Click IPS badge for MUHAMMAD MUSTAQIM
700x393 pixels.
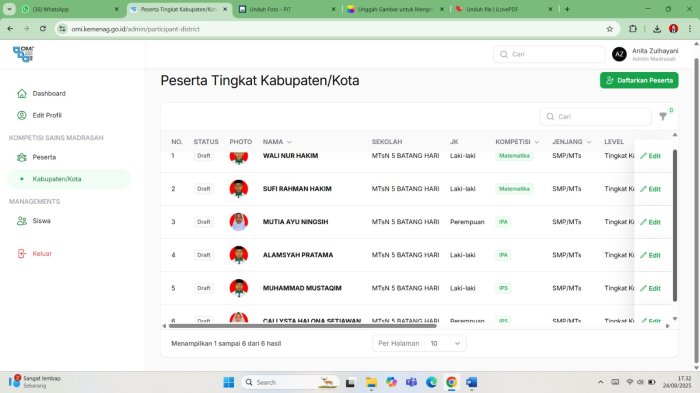tap(503, 288)
